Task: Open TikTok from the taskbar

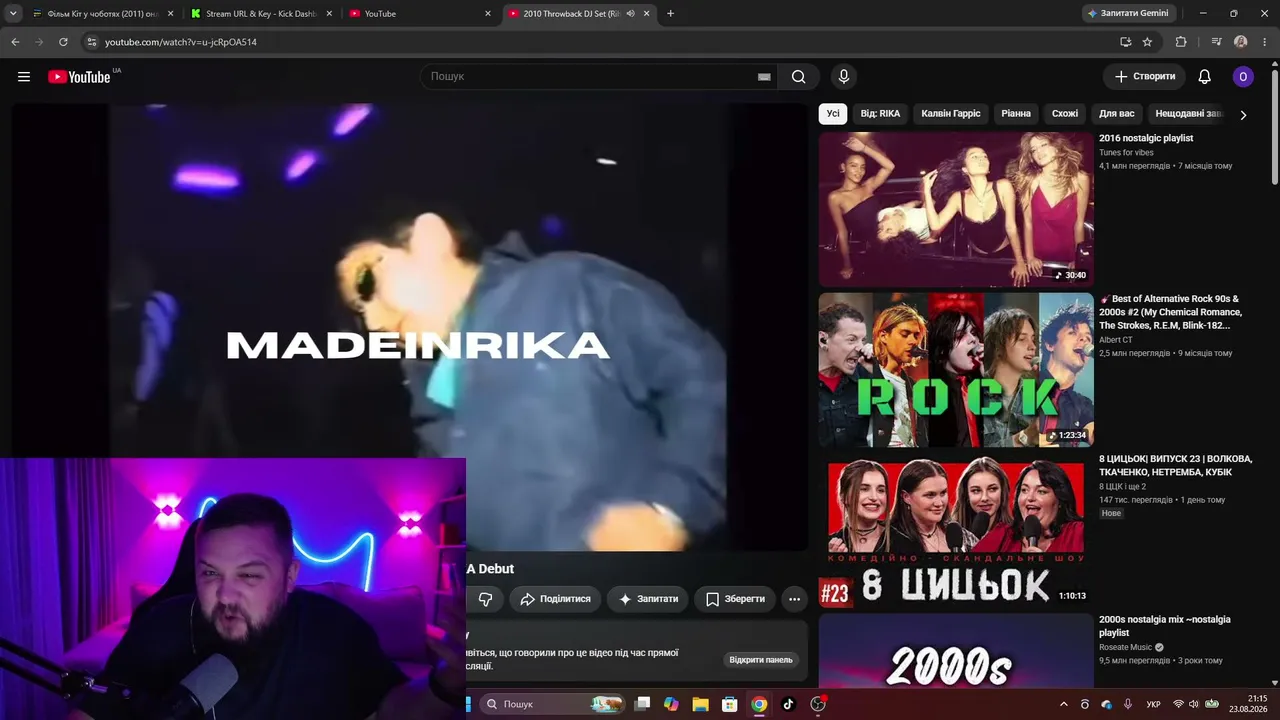Action: (788, 704)
